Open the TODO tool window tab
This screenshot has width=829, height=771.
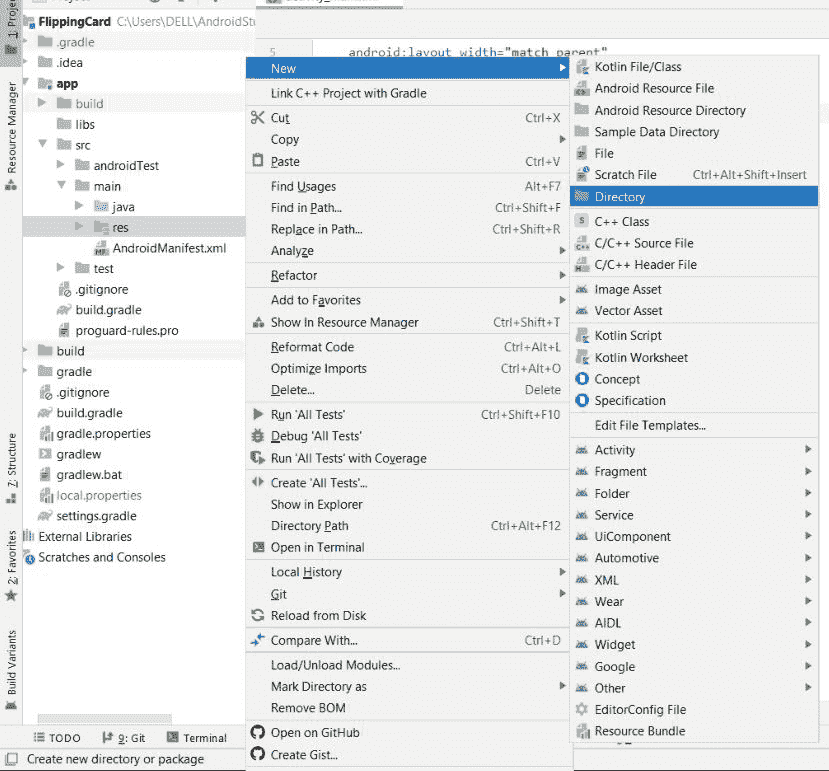(57, 738)
